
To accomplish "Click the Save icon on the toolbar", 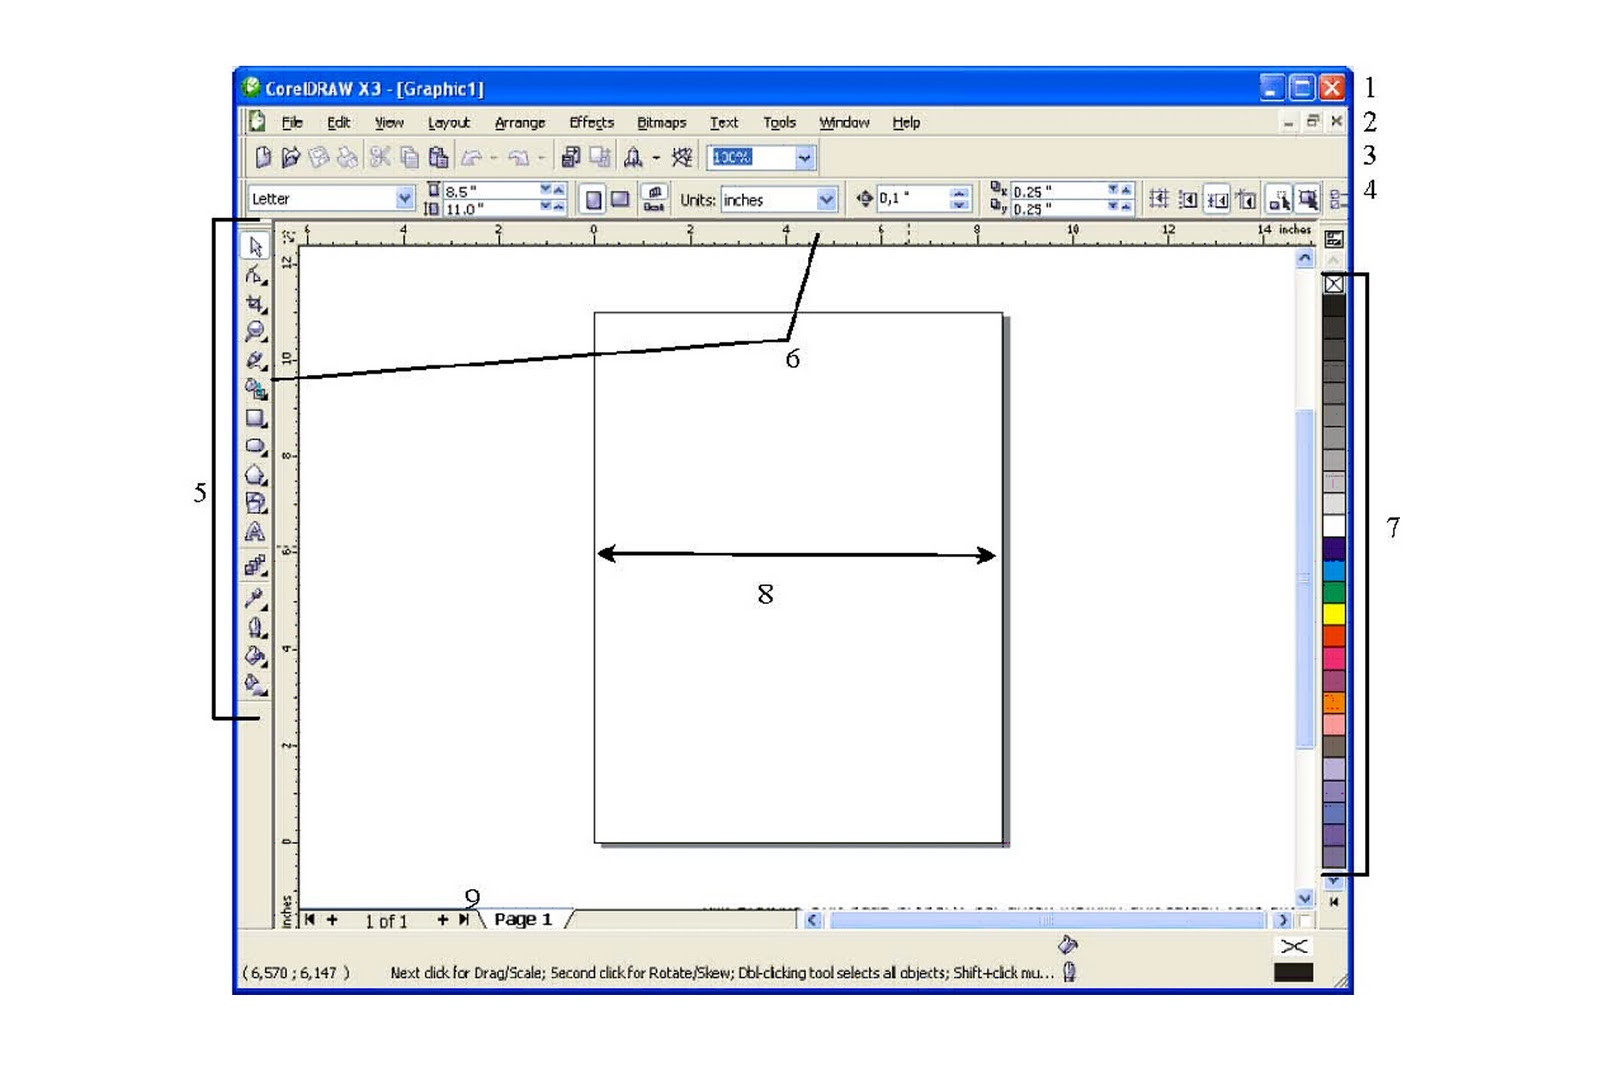I will (318, 157).
